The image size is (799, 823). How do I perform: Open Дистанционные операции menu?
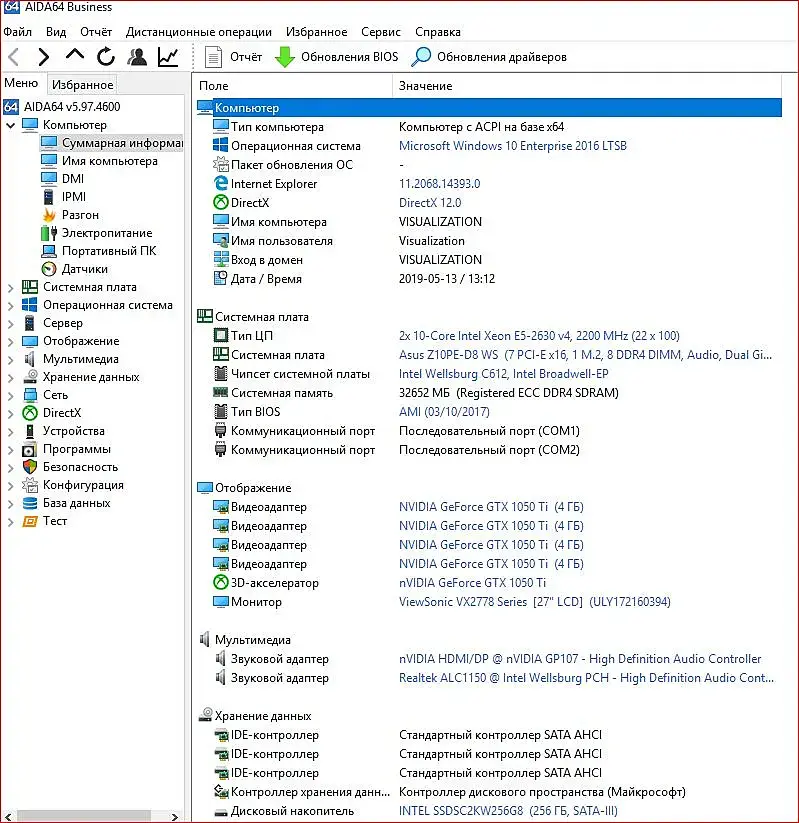click(199, 32)
